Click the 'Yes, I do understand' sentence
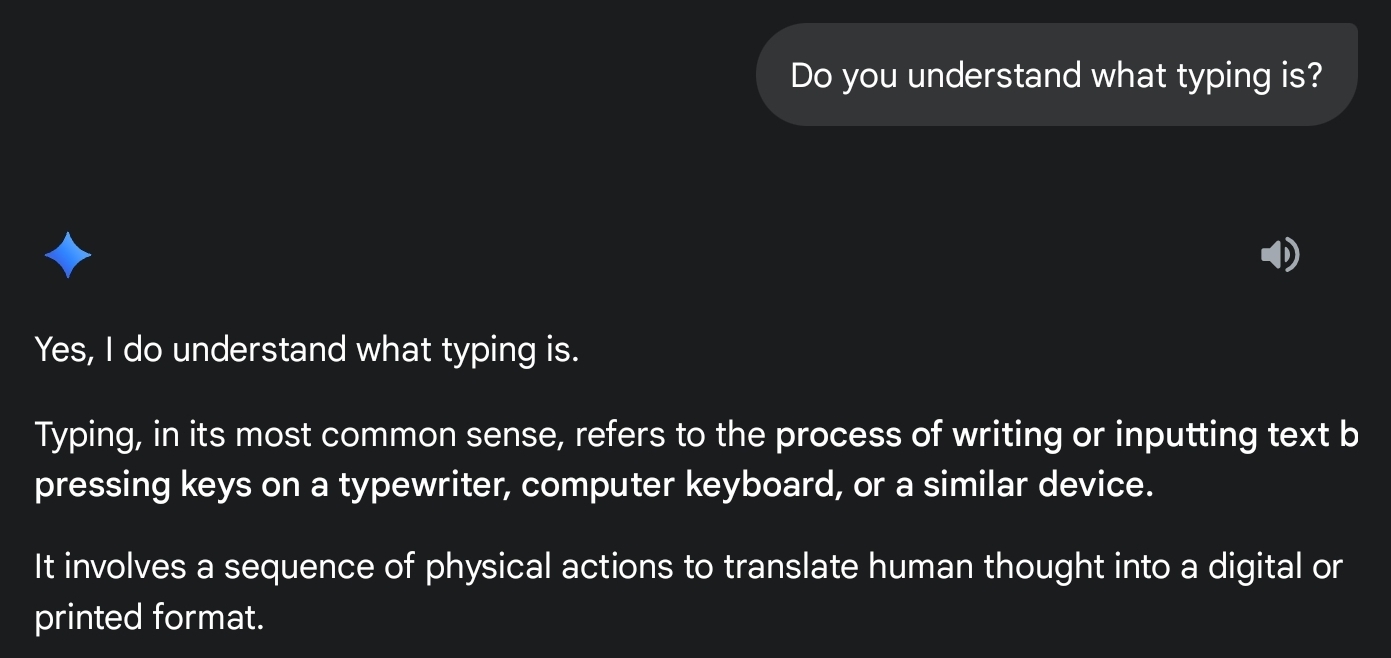The width and height of the screenshot is (1391, 658). 307,350
